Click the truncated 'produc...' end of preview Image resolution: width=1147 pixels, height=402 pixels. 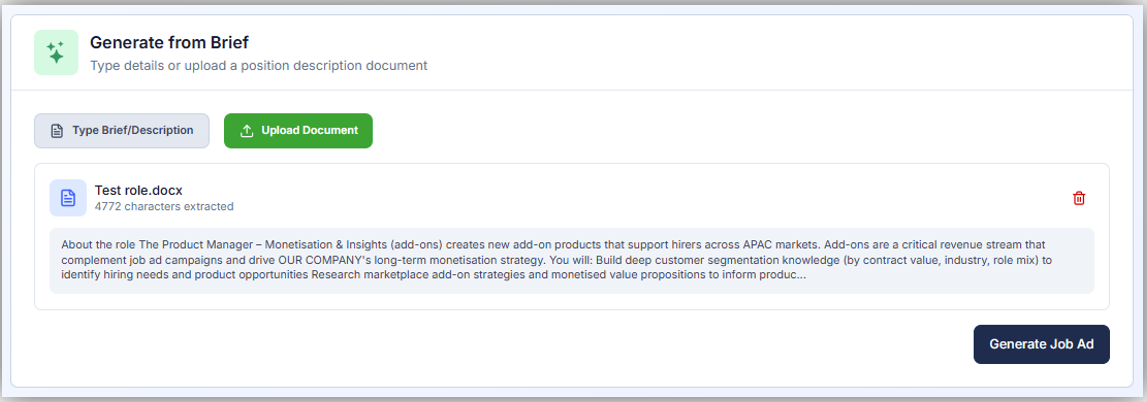coord(781,276)
